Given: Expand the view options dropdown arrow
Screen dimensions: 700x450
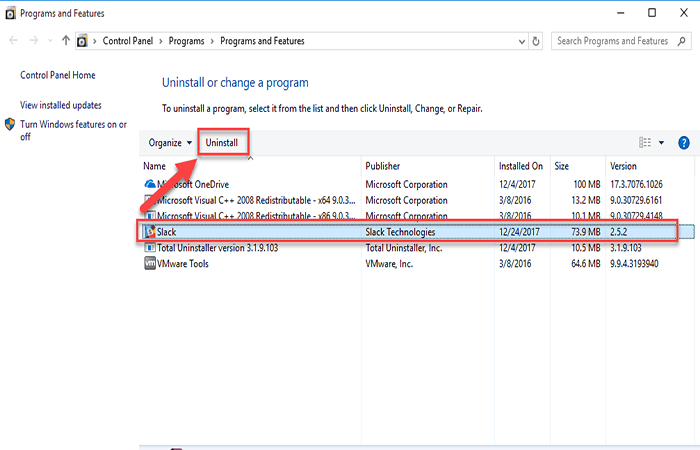Looking at the screenshot, I should click(x=661, y=143).
